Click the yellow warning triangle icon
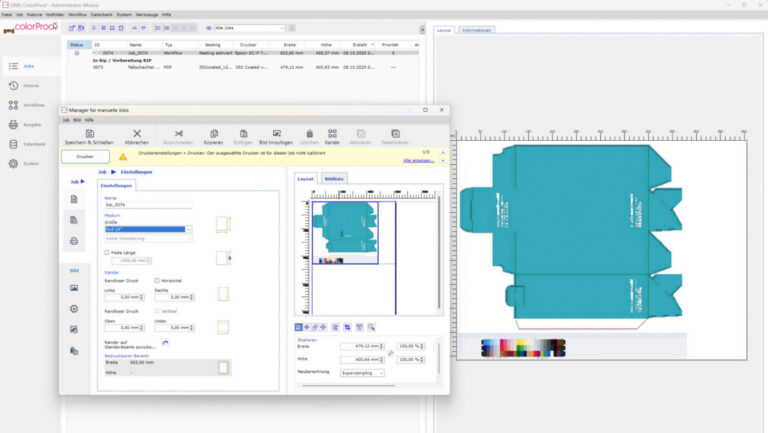768x433 pixels. coord(123,157)
